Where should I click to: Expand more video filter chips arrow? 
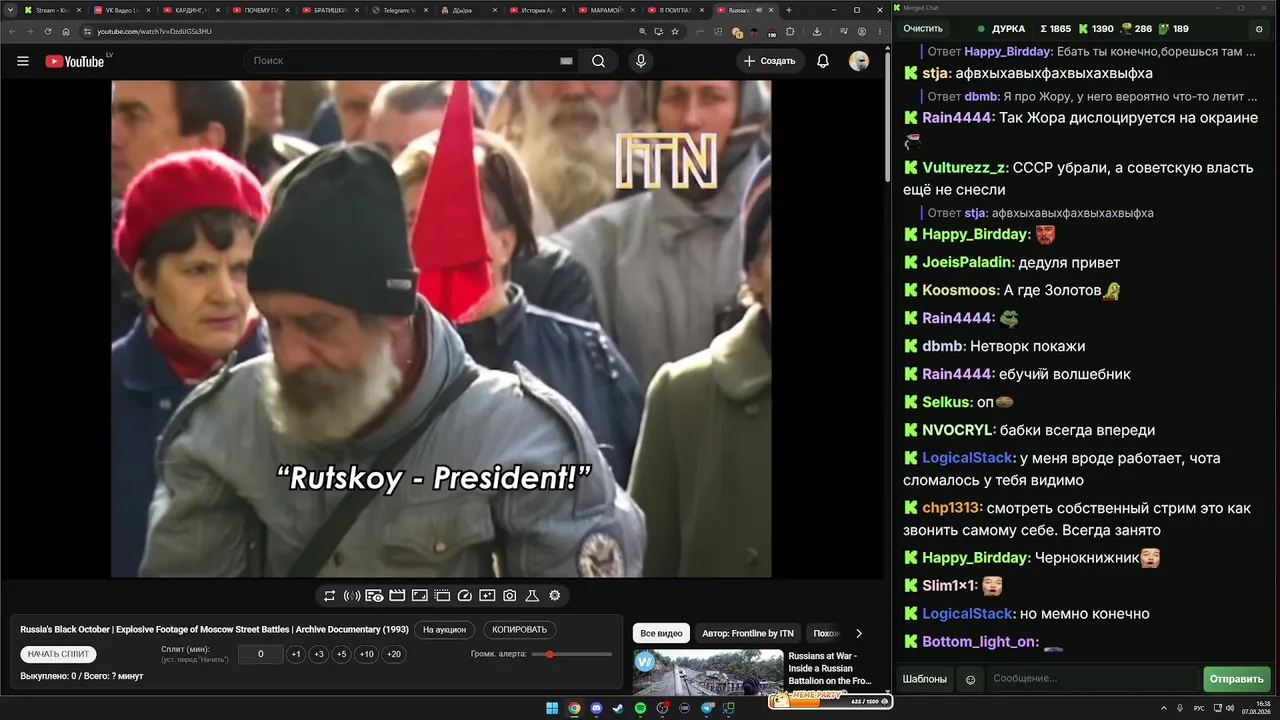coord(858,633)
